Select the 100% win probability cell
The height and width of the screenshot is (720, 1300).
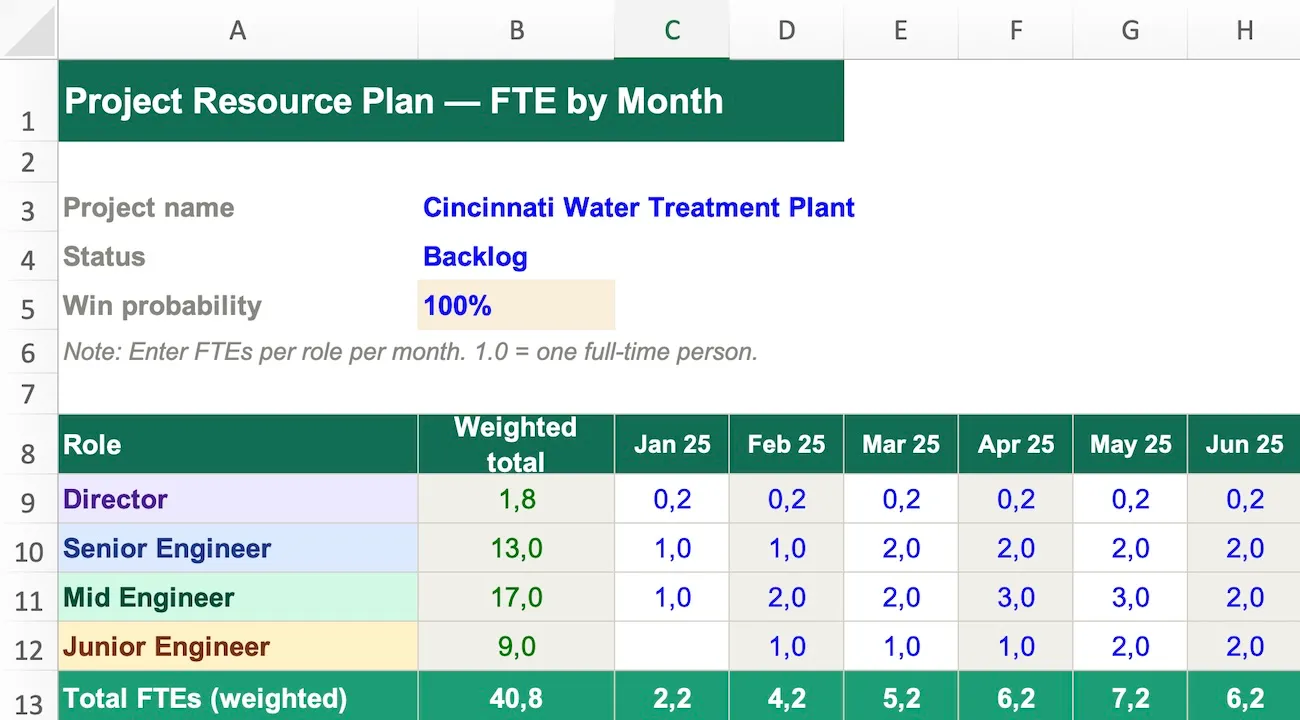pyautogui.click(x=516, y=306)
